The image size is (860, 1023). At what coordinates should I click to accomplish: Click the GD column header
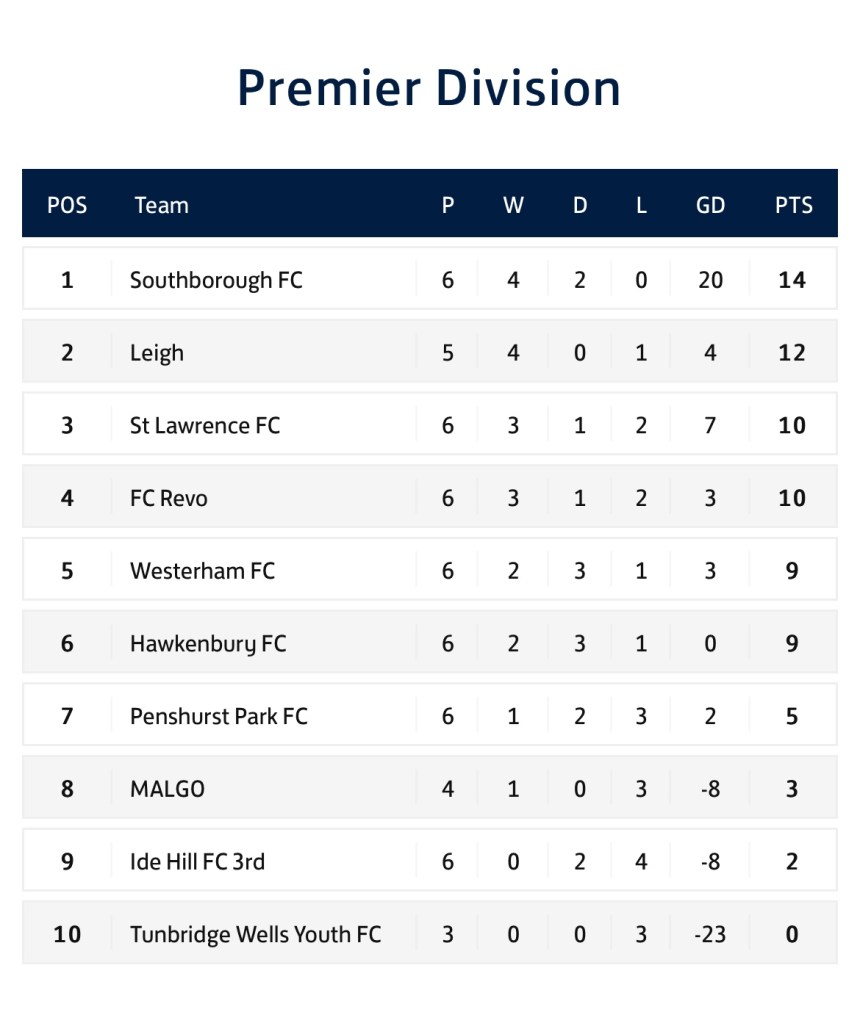710,205
